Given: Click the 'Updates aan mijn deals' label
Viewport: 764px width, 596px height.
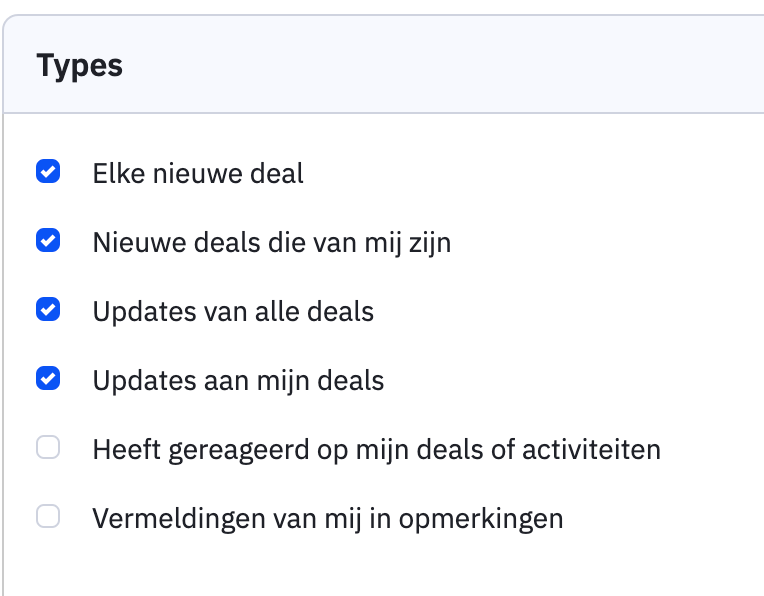Looking at the screenshot, I should pyautogui.click(x=238, y=381).
